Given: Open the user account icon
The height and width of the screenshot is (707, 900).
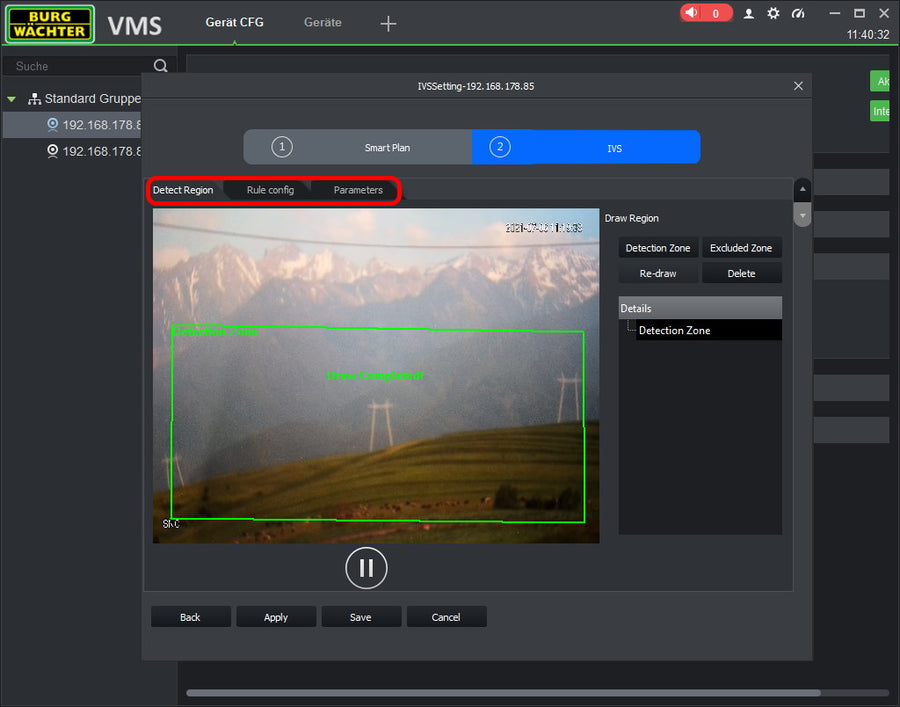Looking at the screenshot, I should (749, 13).
